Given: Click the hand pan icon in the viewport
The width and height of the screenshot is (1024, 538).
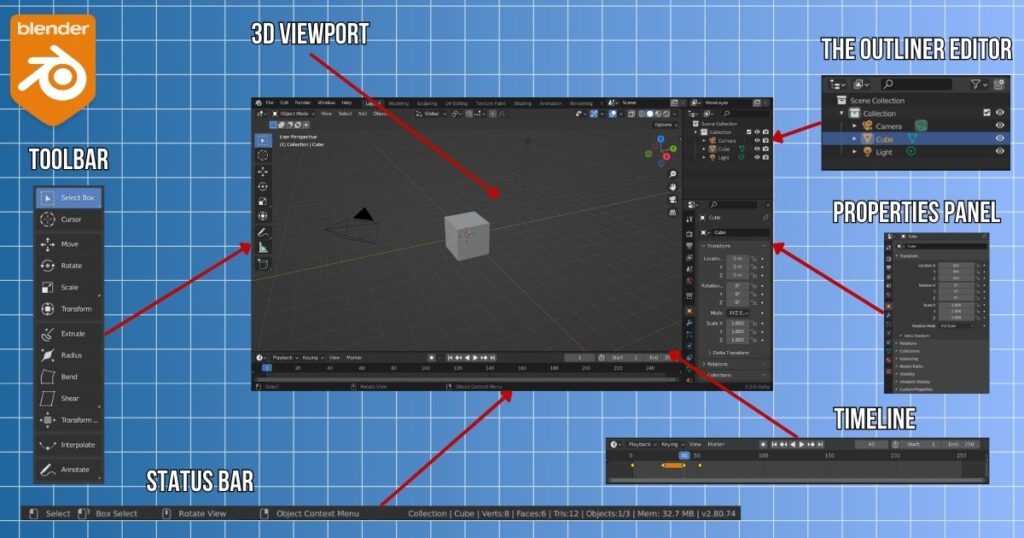Looking at the screenshot, I should coord(673,187).
